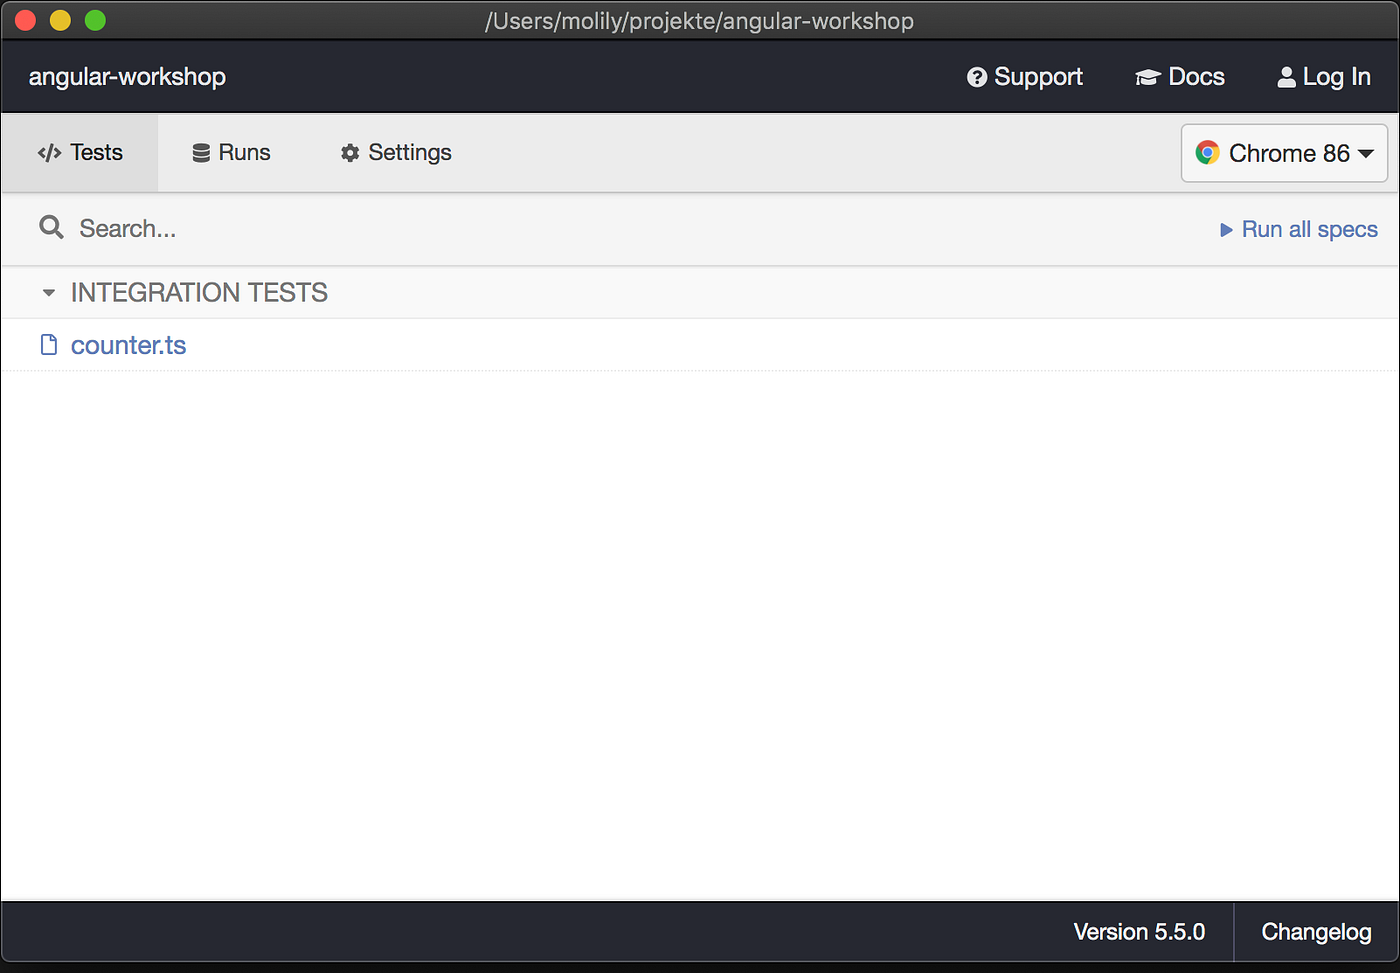
Task: Open the Settings tab
Action: tap(395, 152)
